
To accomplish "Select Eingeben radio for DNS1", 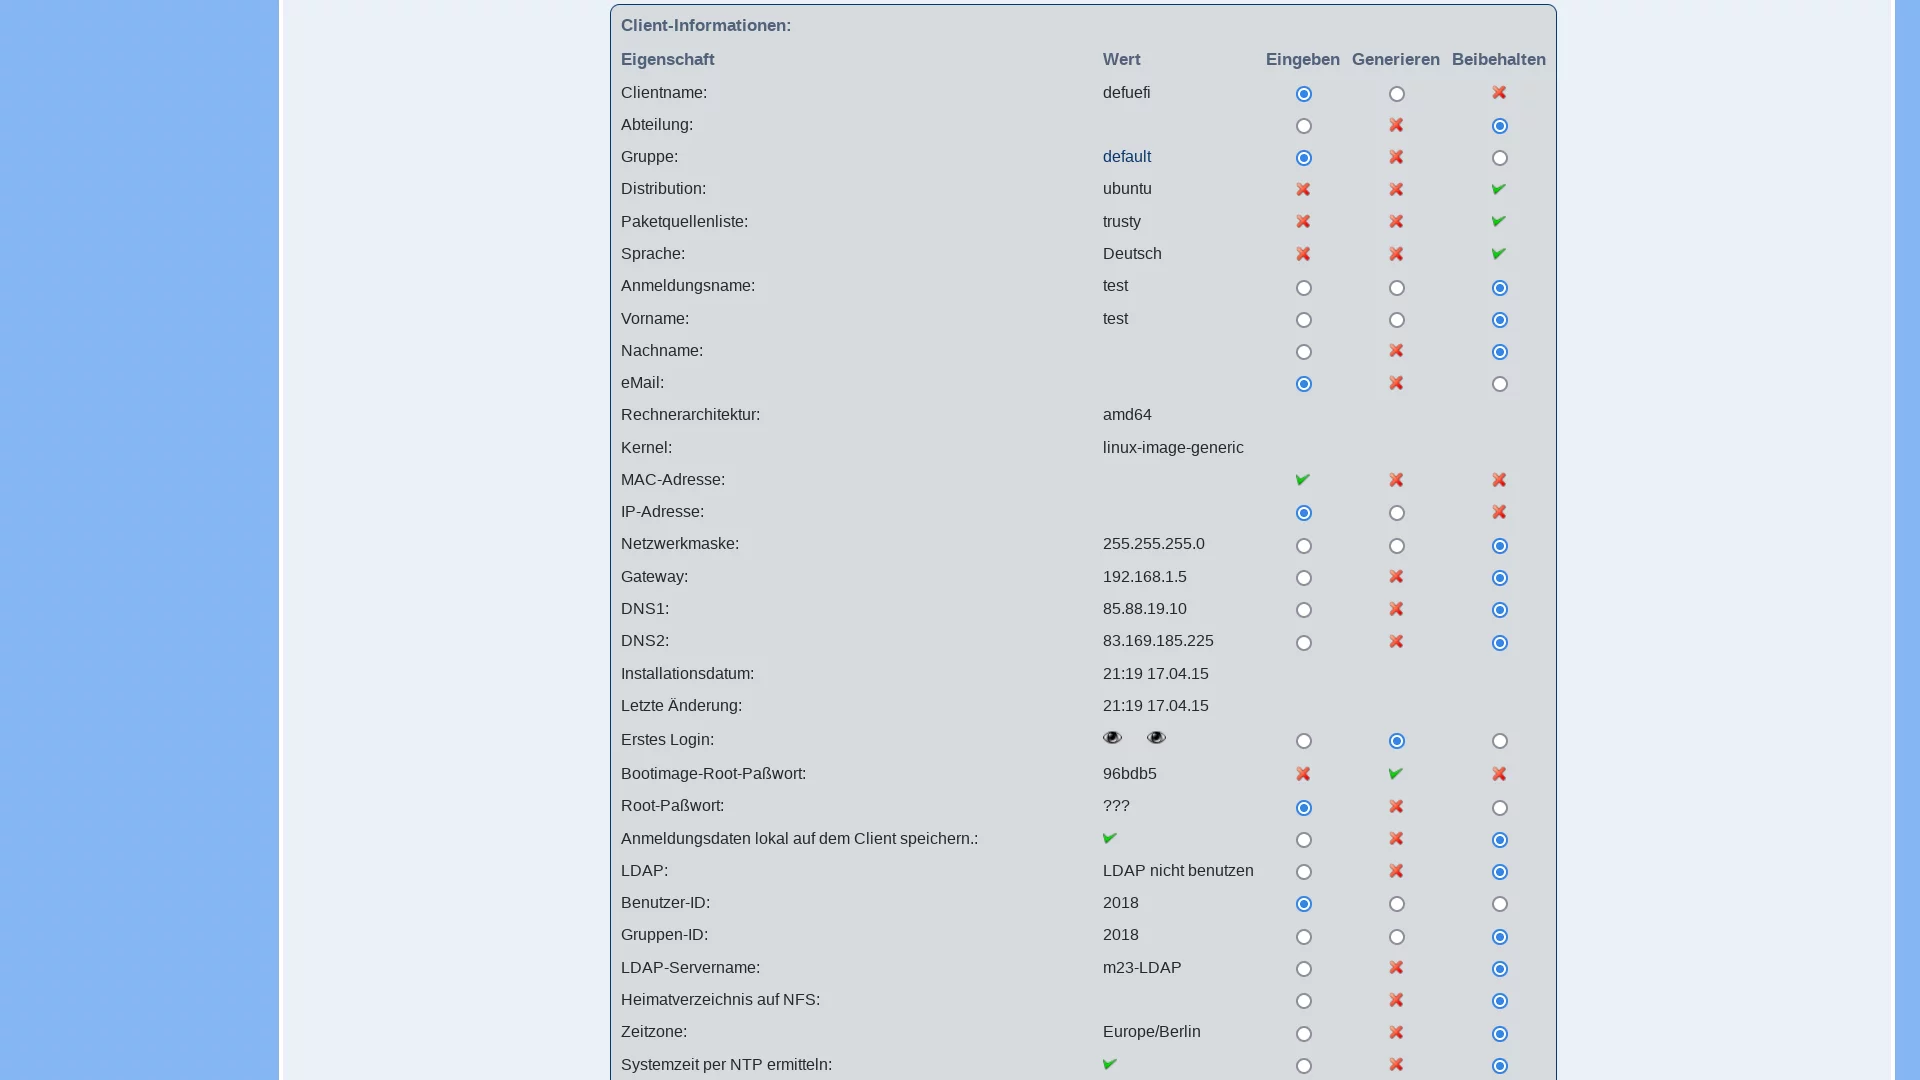I will pos(1303,610).
